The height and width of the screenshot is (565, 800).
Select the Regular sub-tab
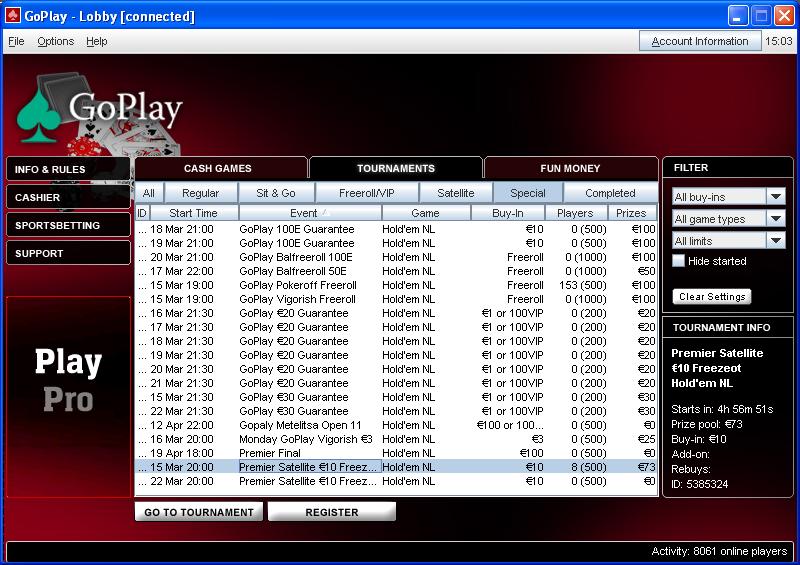tap(201, 193)
